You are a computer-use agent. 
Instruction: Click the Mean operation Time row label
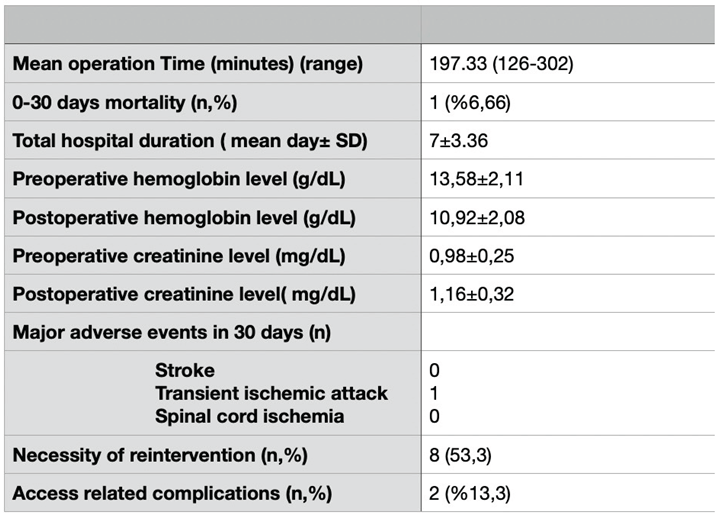pos(187,64)
